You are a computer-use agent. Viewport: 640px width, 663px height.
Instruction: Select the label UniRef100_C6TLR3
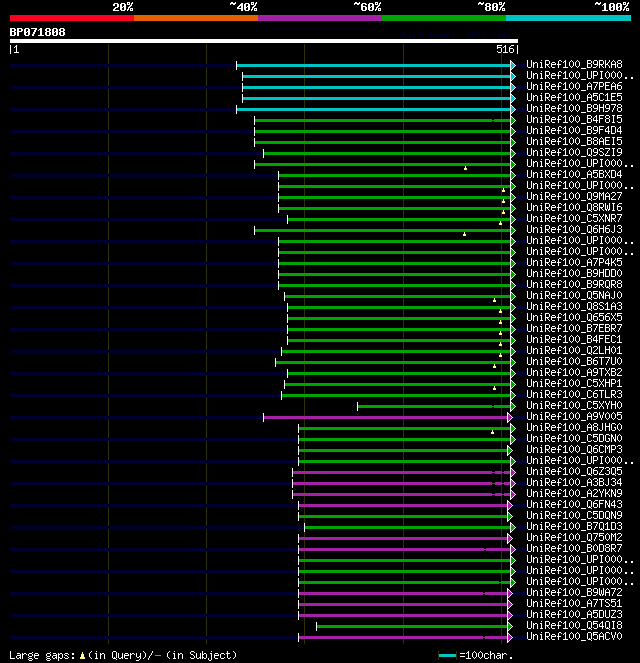(574, 394)
